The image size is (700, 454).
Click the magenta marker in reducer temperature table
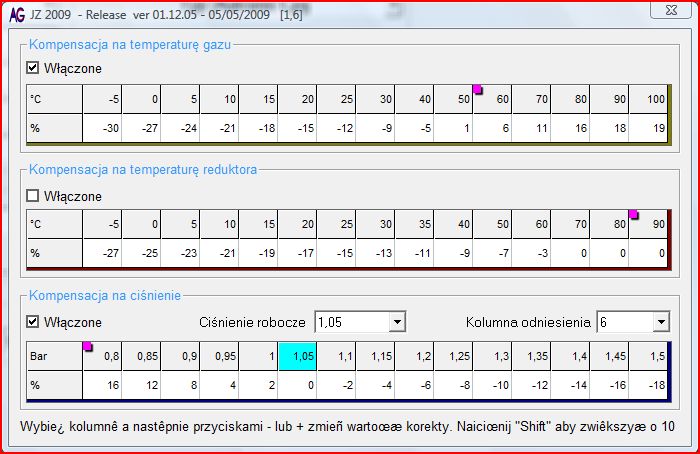[633, 214]
